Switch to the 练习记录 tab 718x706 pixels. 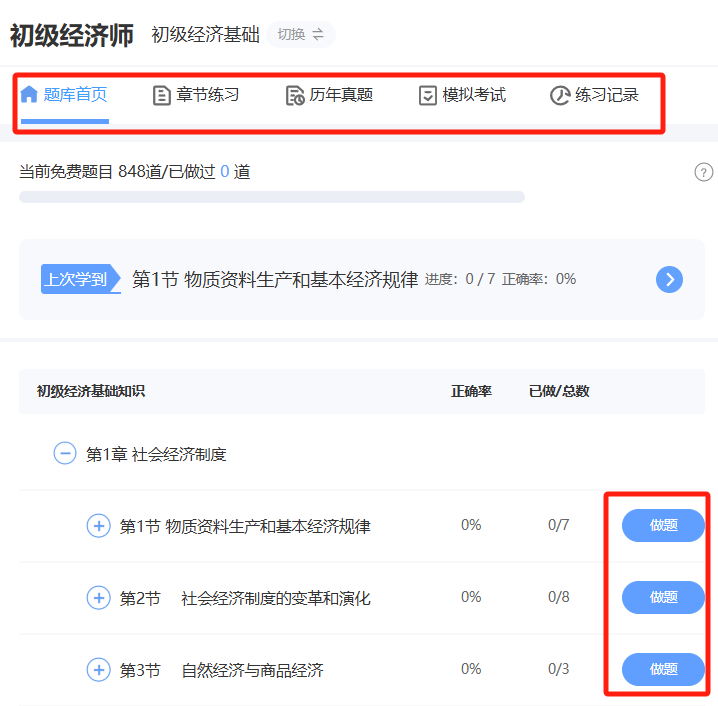pyautogui.click(x=594, y=95)
